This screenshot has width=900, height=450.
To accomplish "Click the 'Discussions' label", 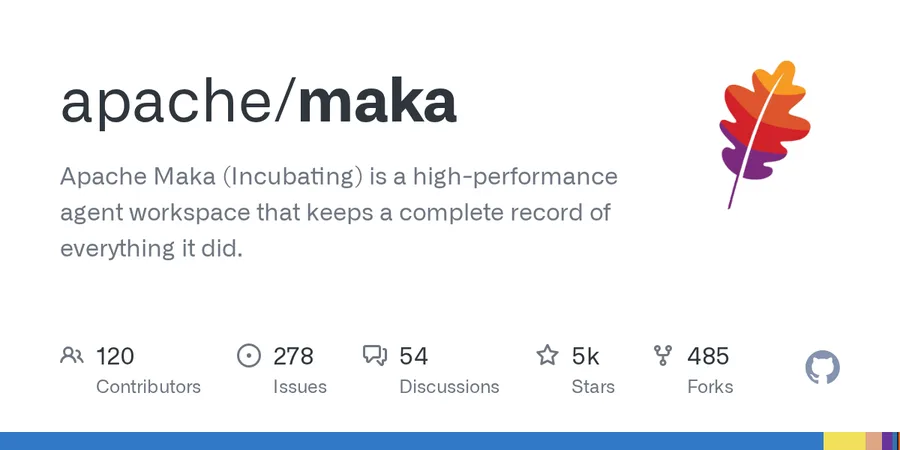I will (449, 387).
